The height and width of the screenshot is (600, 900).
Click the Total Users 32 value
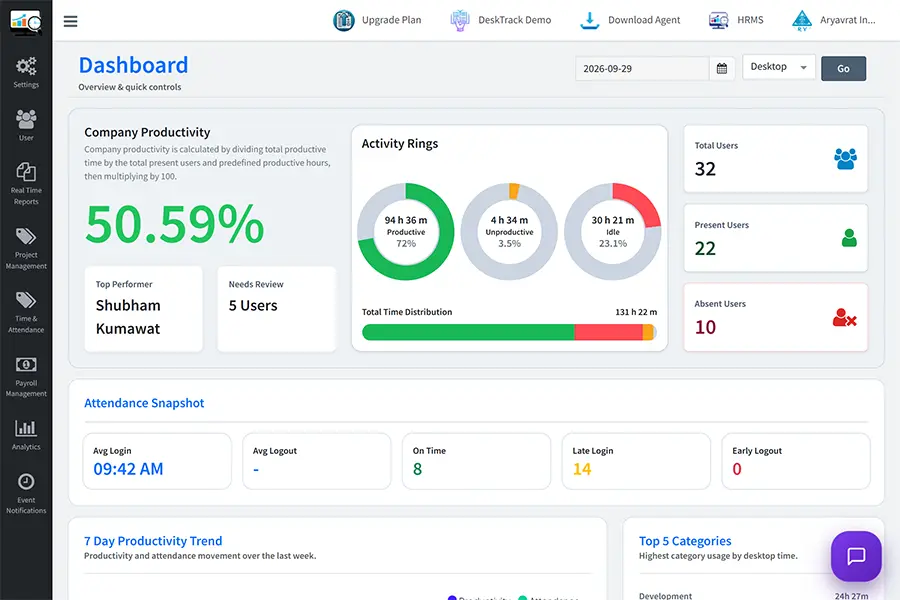(705, 169)
